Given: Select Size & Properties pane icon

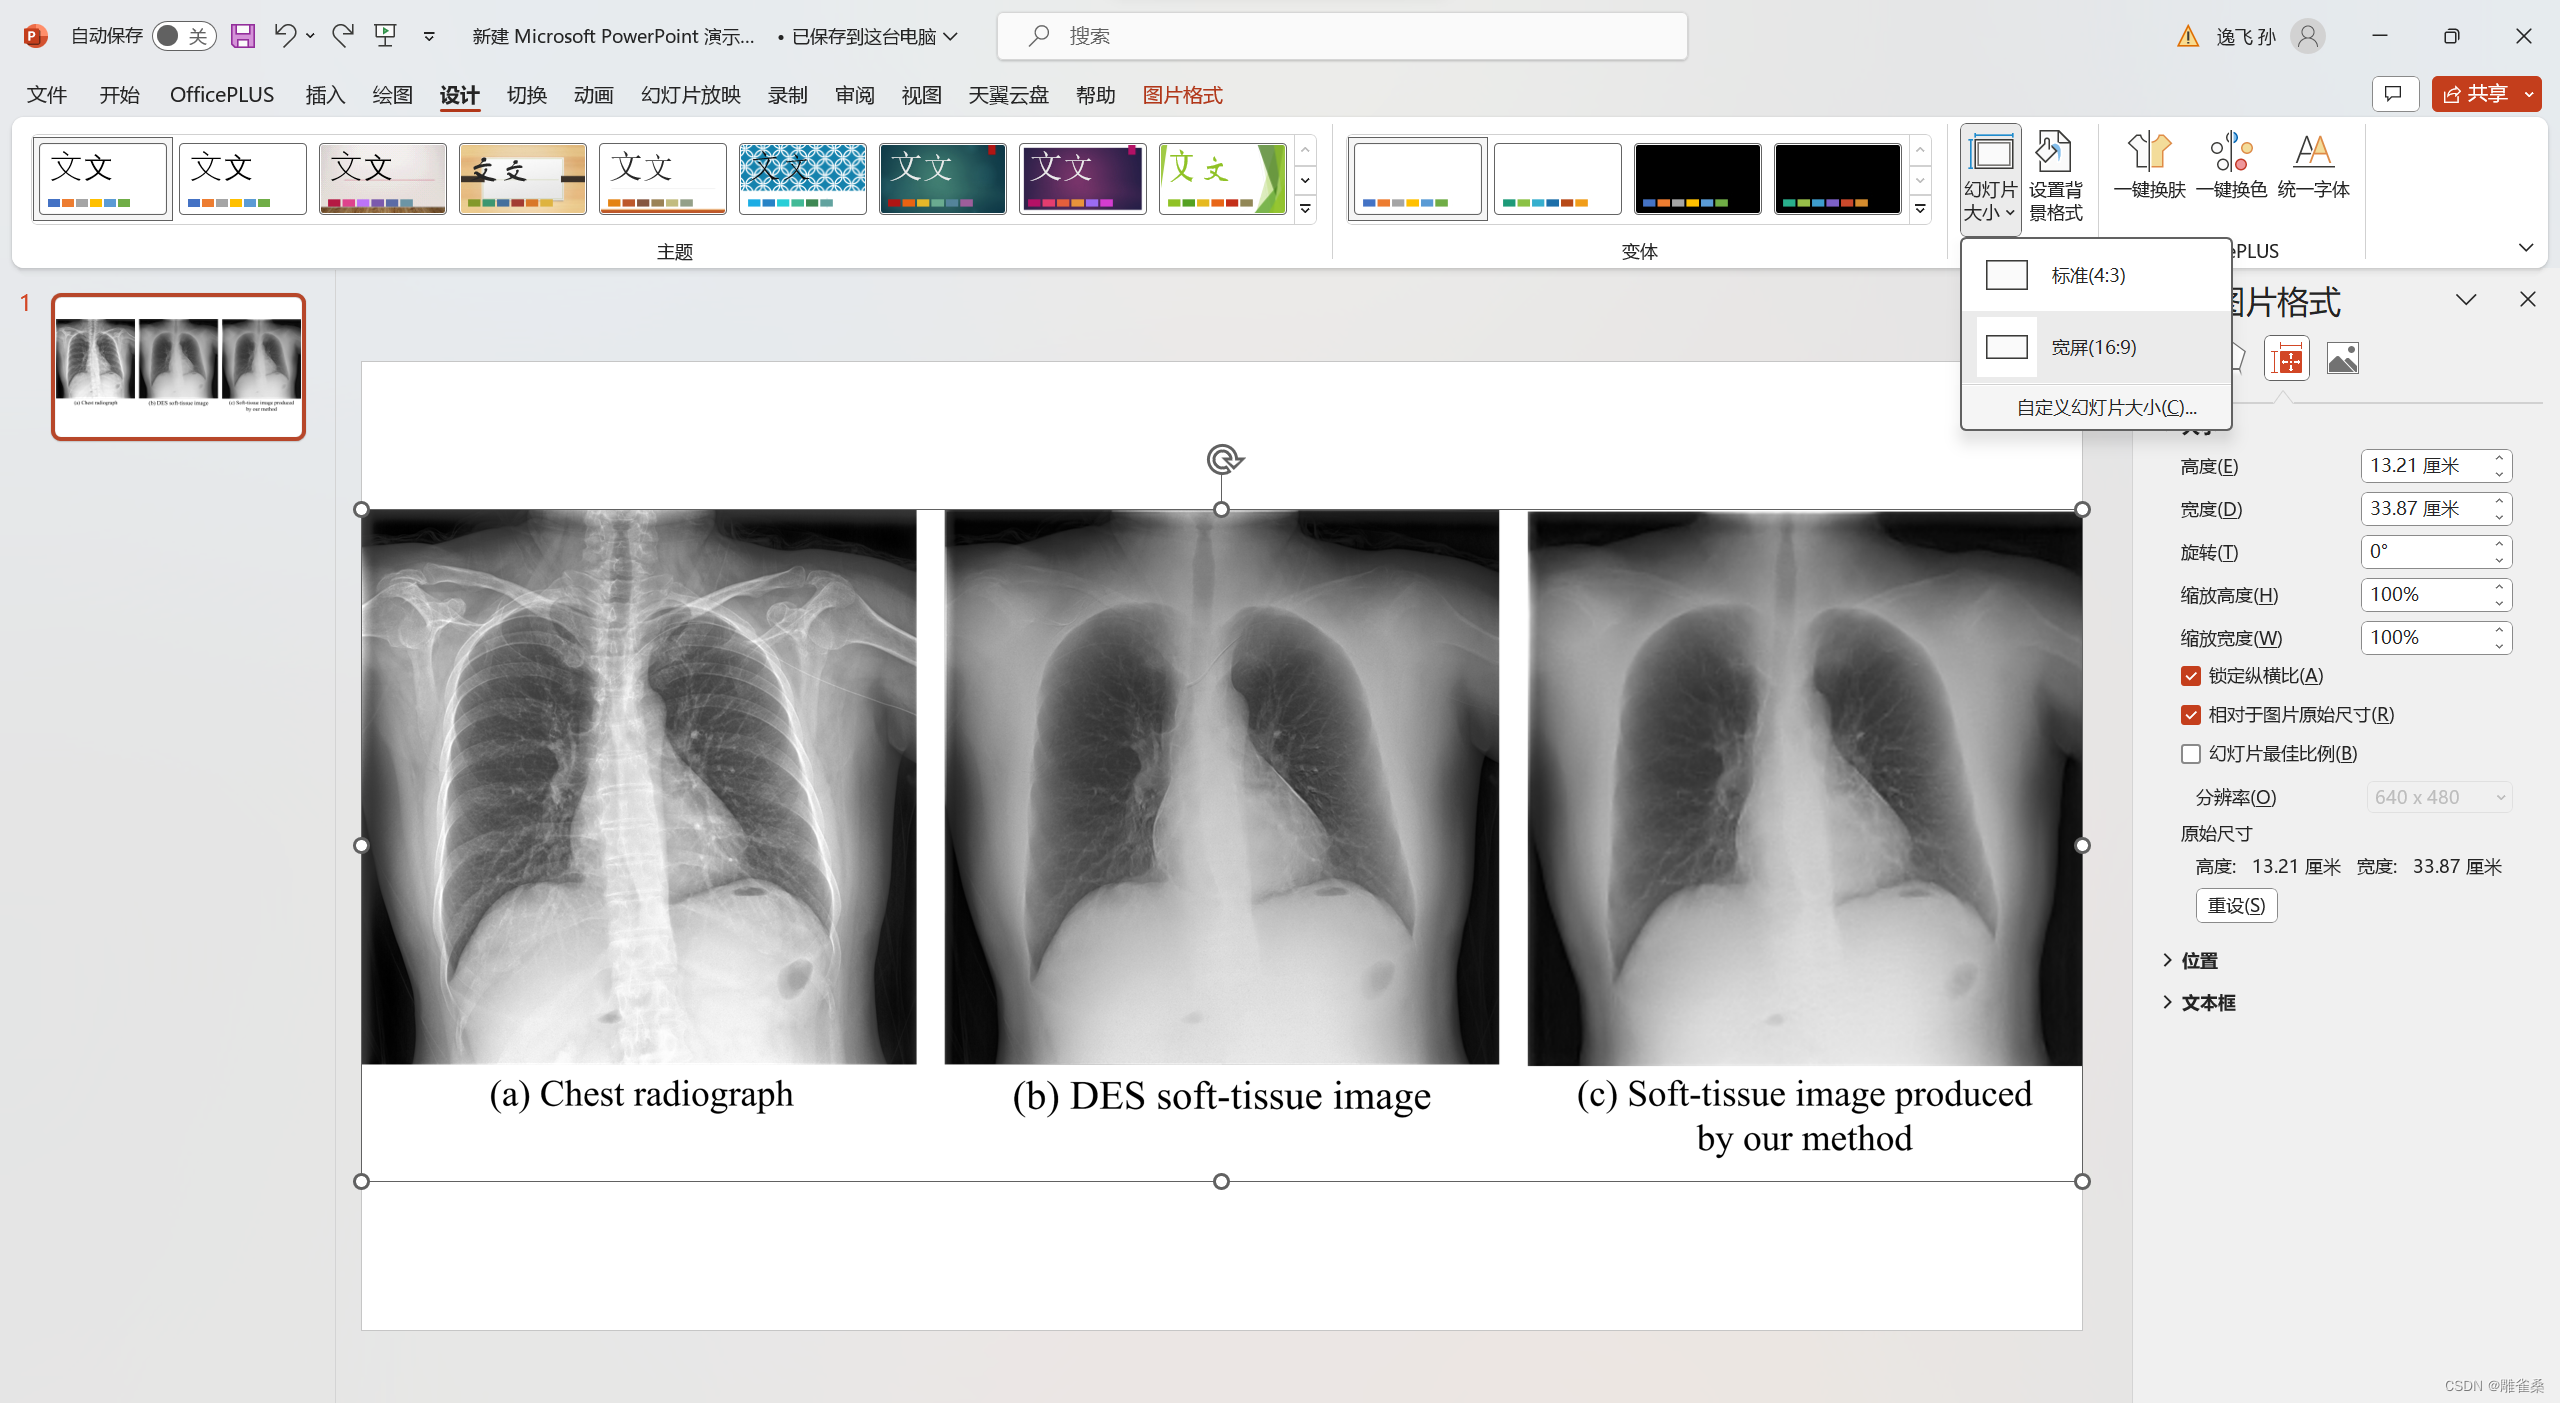Looking at the screenshot, I should [2287, 358].
